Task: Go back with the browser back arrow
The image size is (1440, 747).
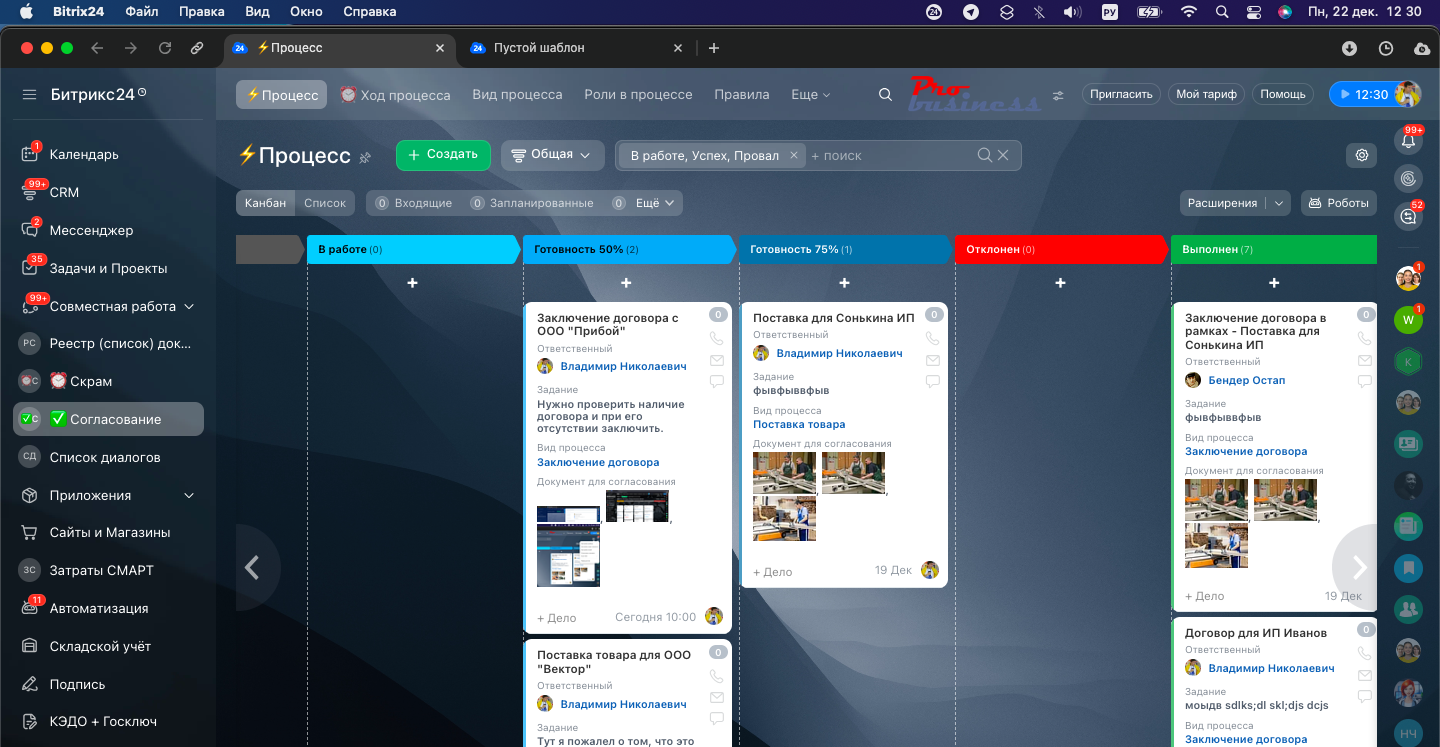Action: click(x=97, y=48)
